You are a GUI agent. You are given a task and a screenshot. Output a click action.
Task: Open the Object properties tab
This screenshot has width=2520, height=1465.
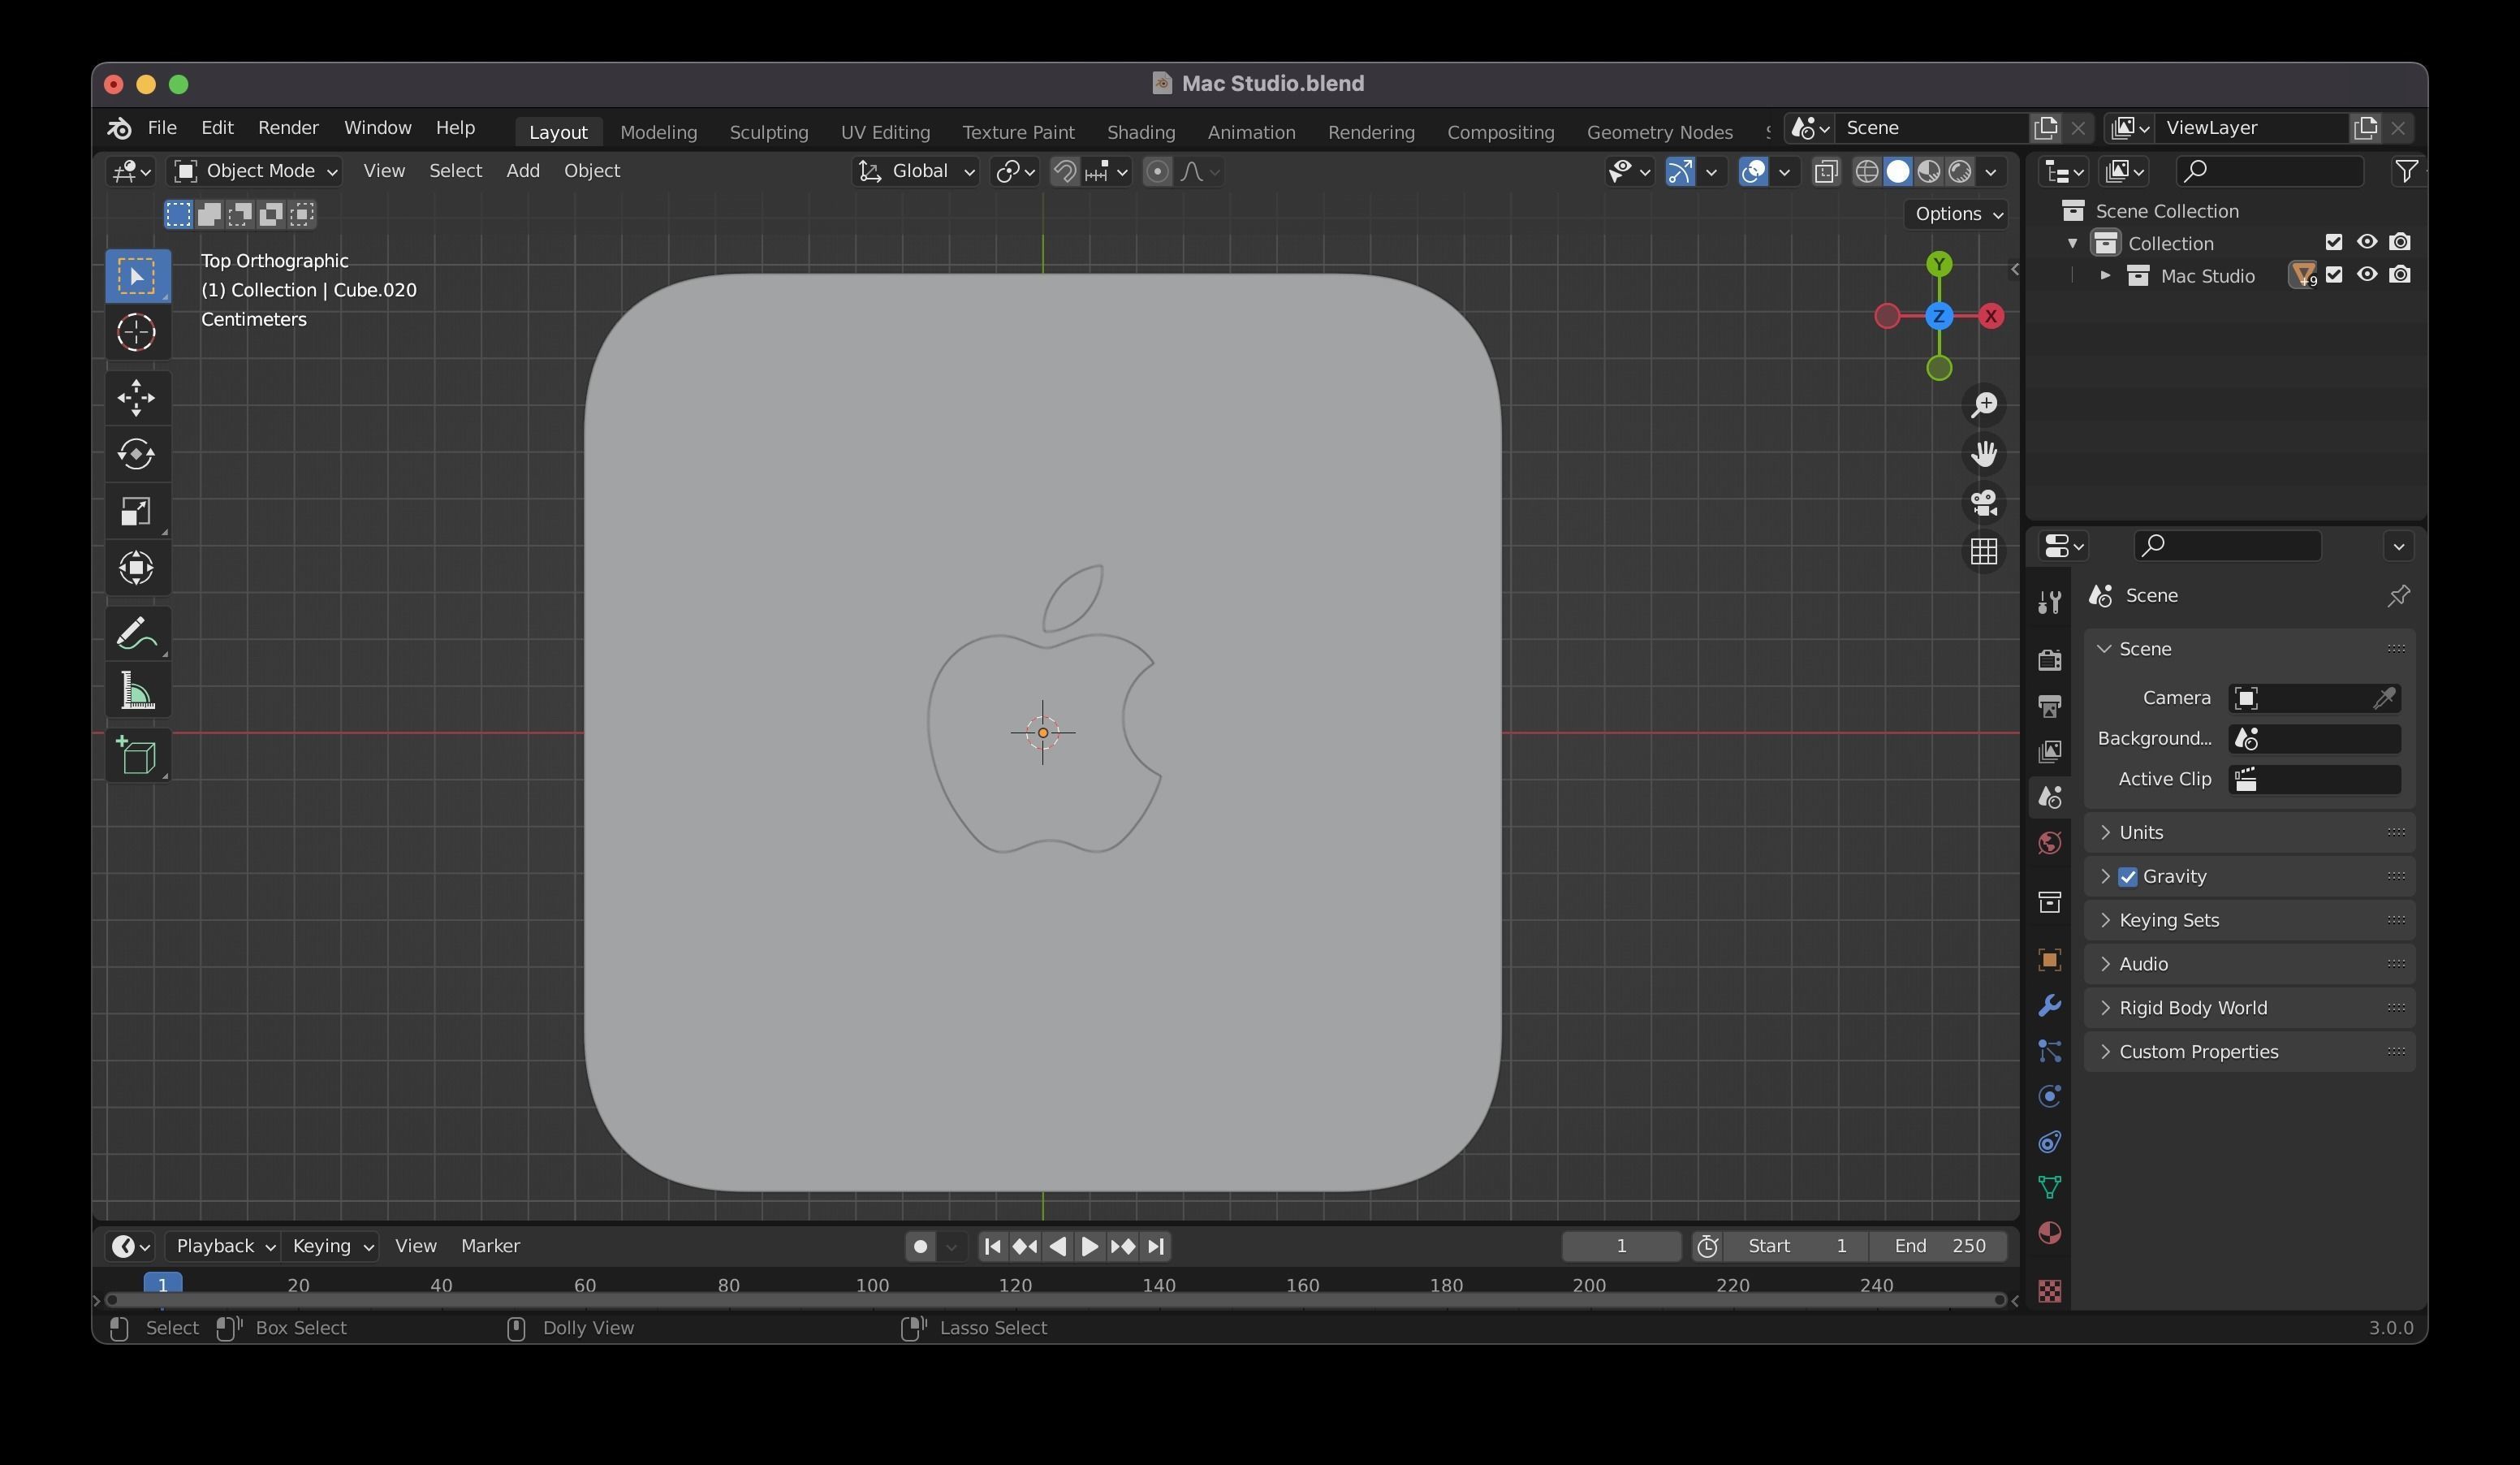pyautogui.click(x=2049, y=960)
